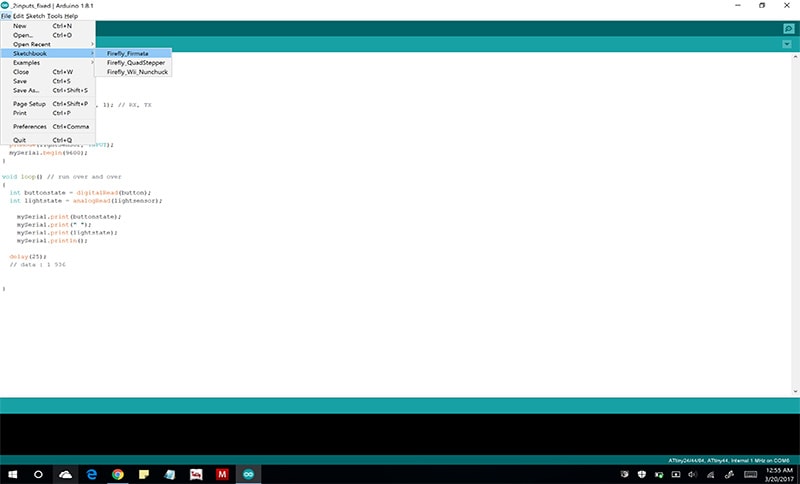Viewport: 800px width, 484px height.
Task: Open the Help menu
Action: (x=71, y=16)
